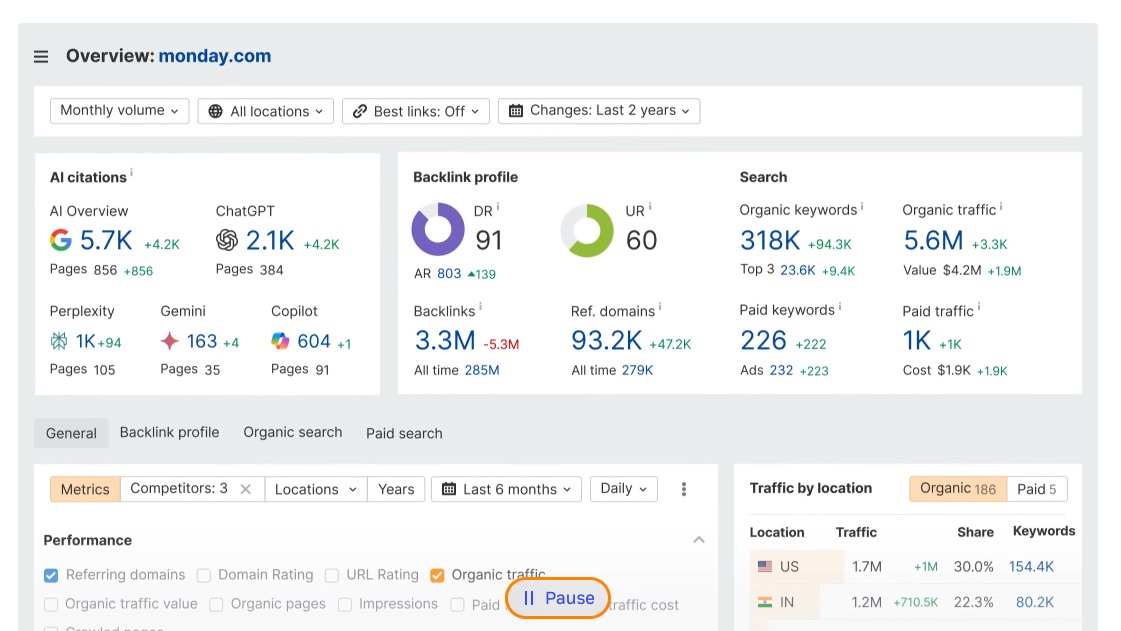Click the Copilot logo icon

pos(280,341)
